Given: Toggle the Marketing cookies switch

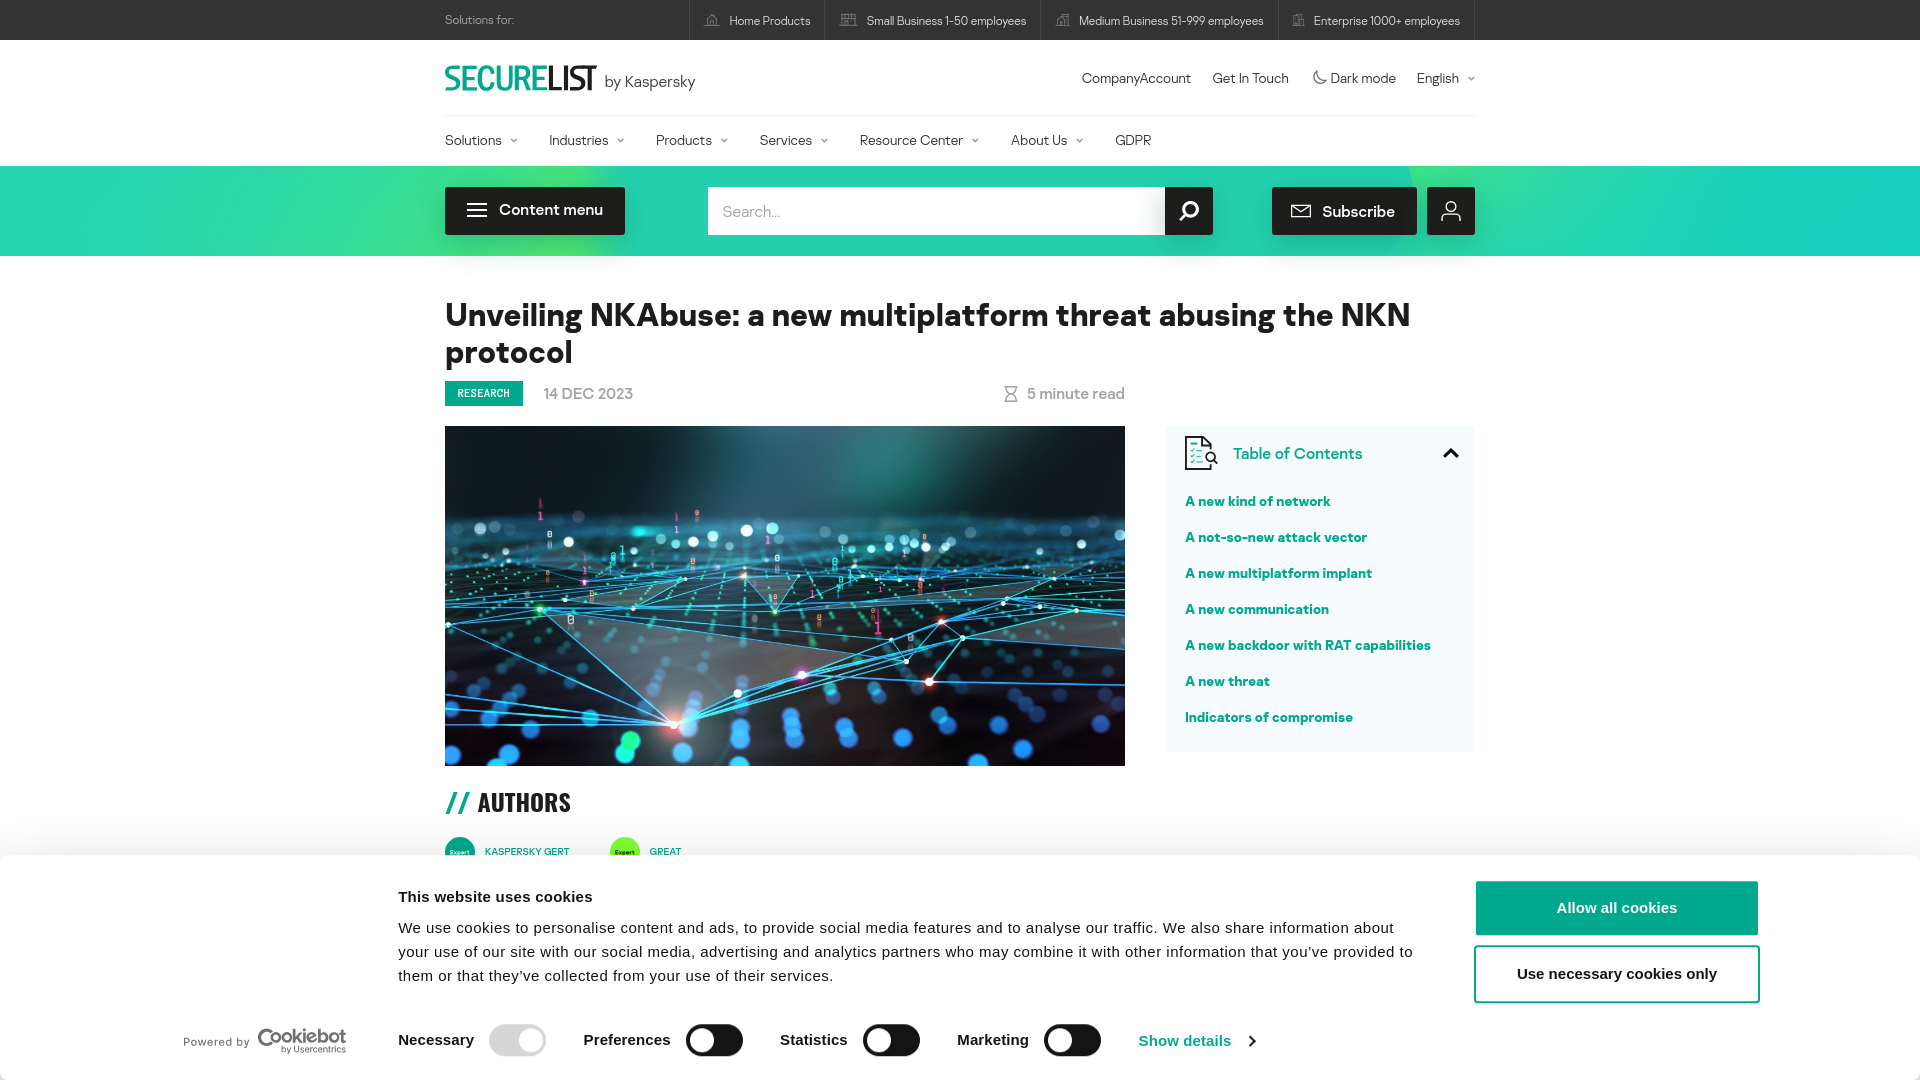Looking at the screenshot, I should pos(1071,1040).
